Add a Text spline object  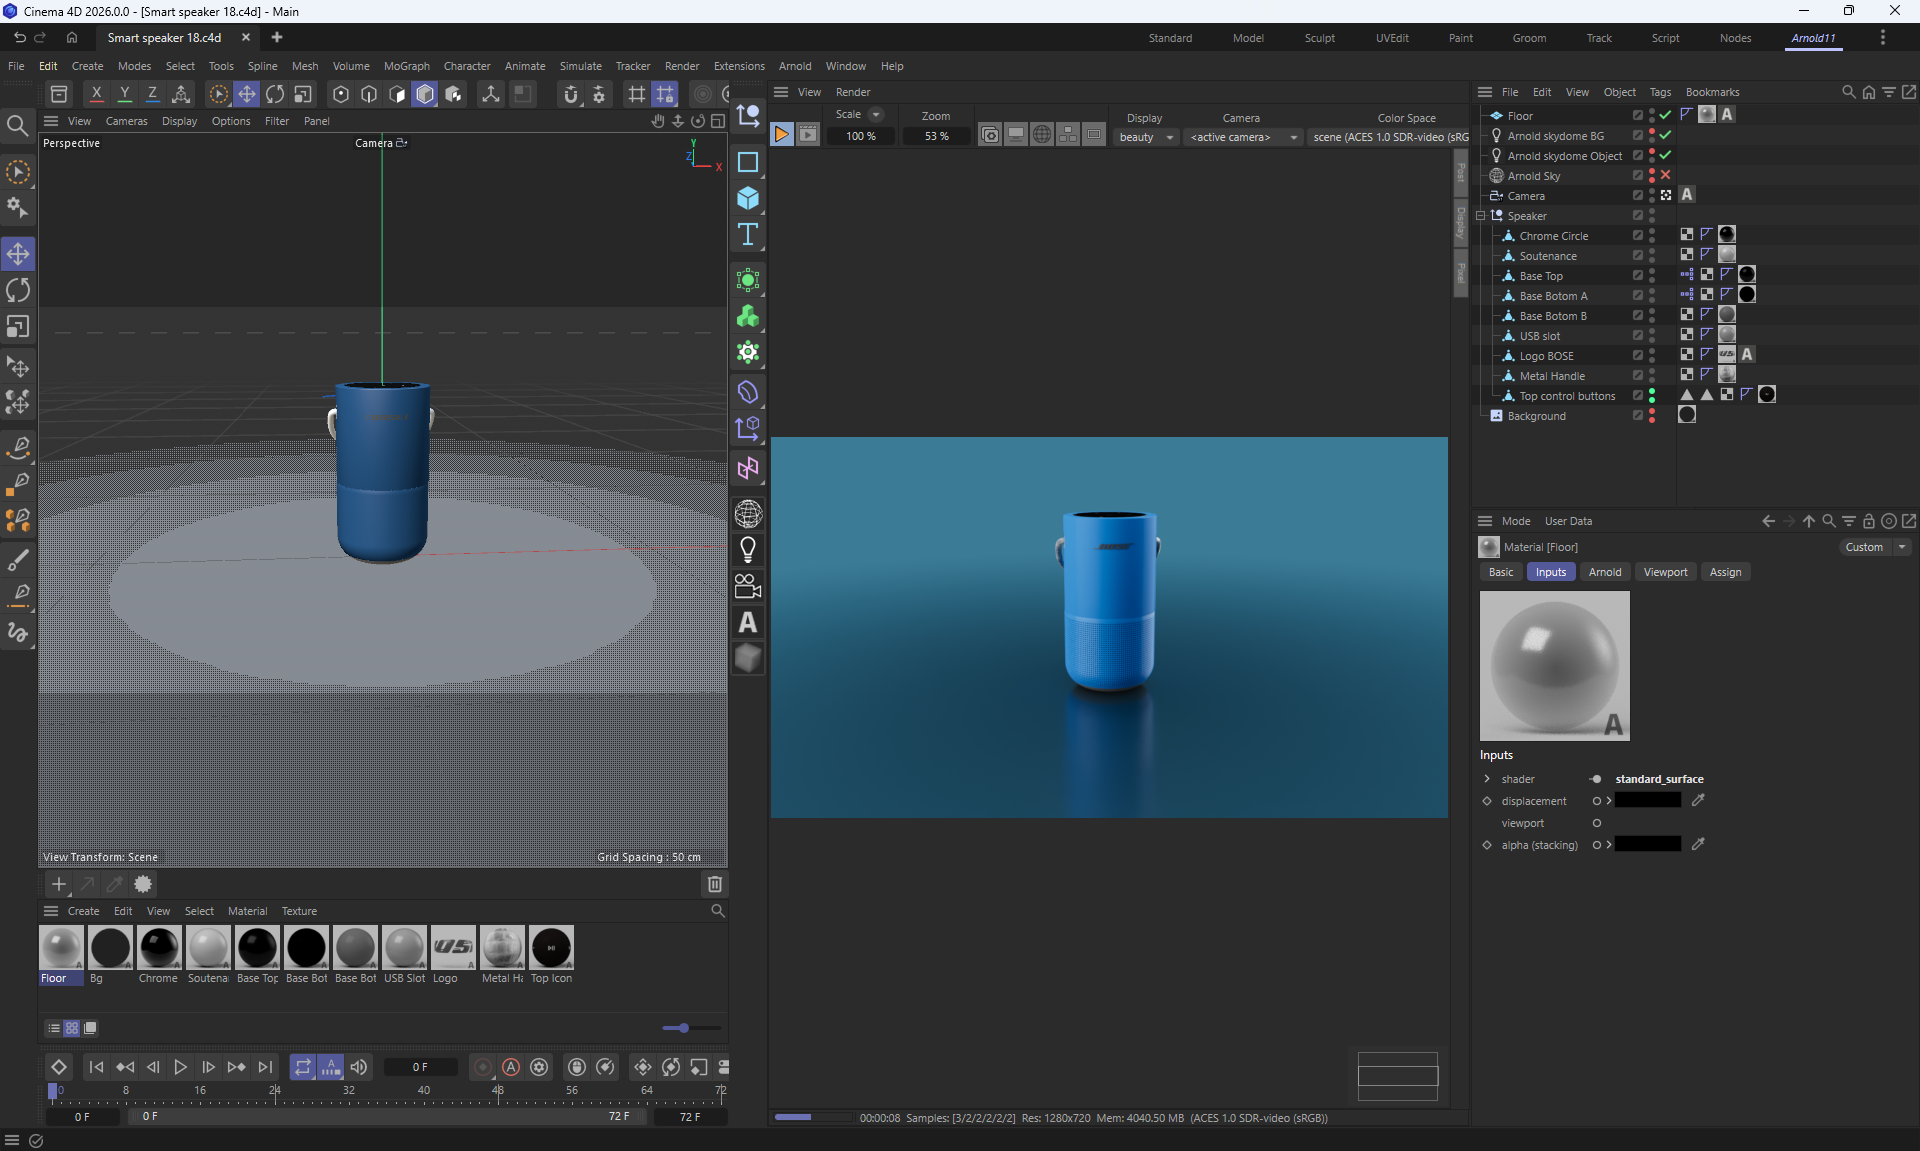[748, 235]
